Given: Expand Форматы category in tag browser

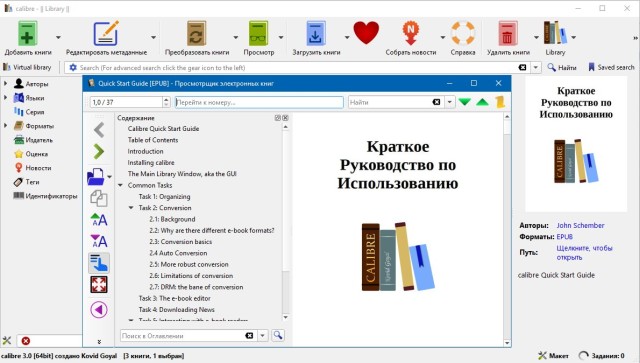Looking at the screenshot, I should [x=5, y=126].
